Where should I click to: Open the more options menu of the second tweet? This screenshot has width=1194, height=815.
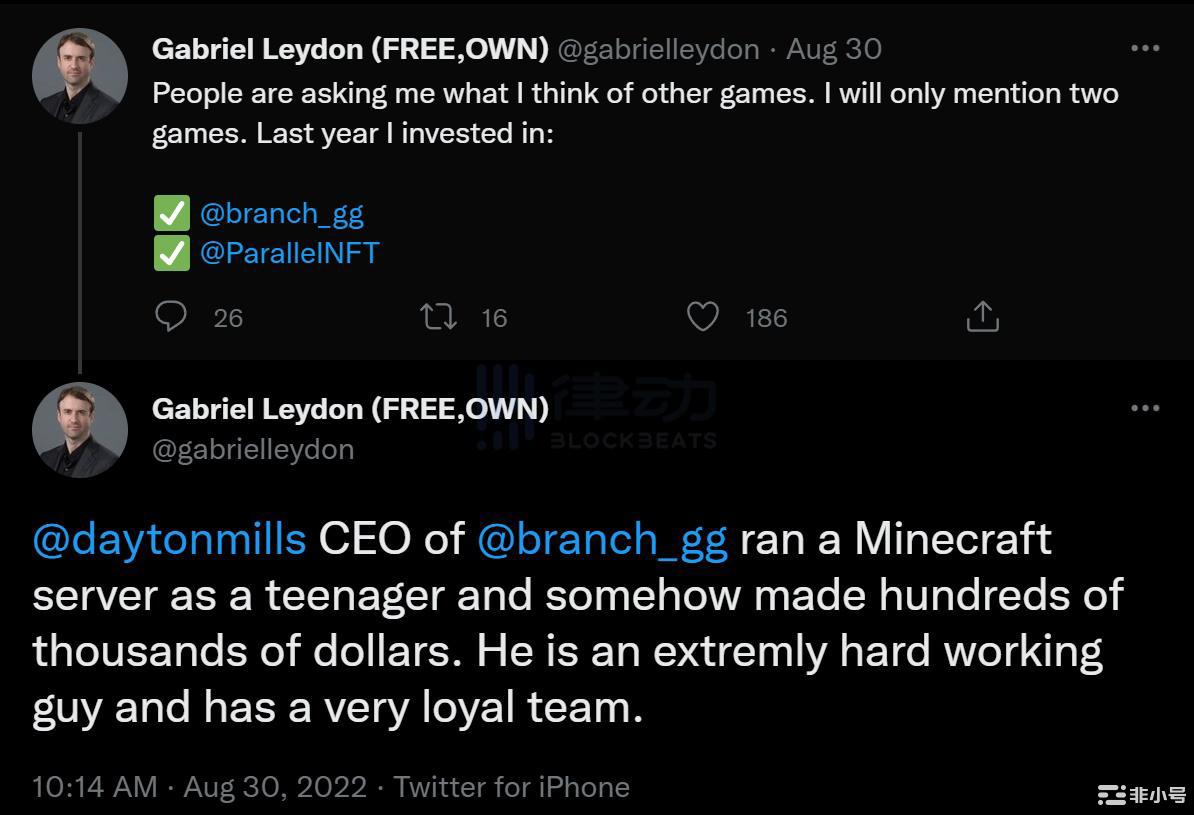(1145, 408)
